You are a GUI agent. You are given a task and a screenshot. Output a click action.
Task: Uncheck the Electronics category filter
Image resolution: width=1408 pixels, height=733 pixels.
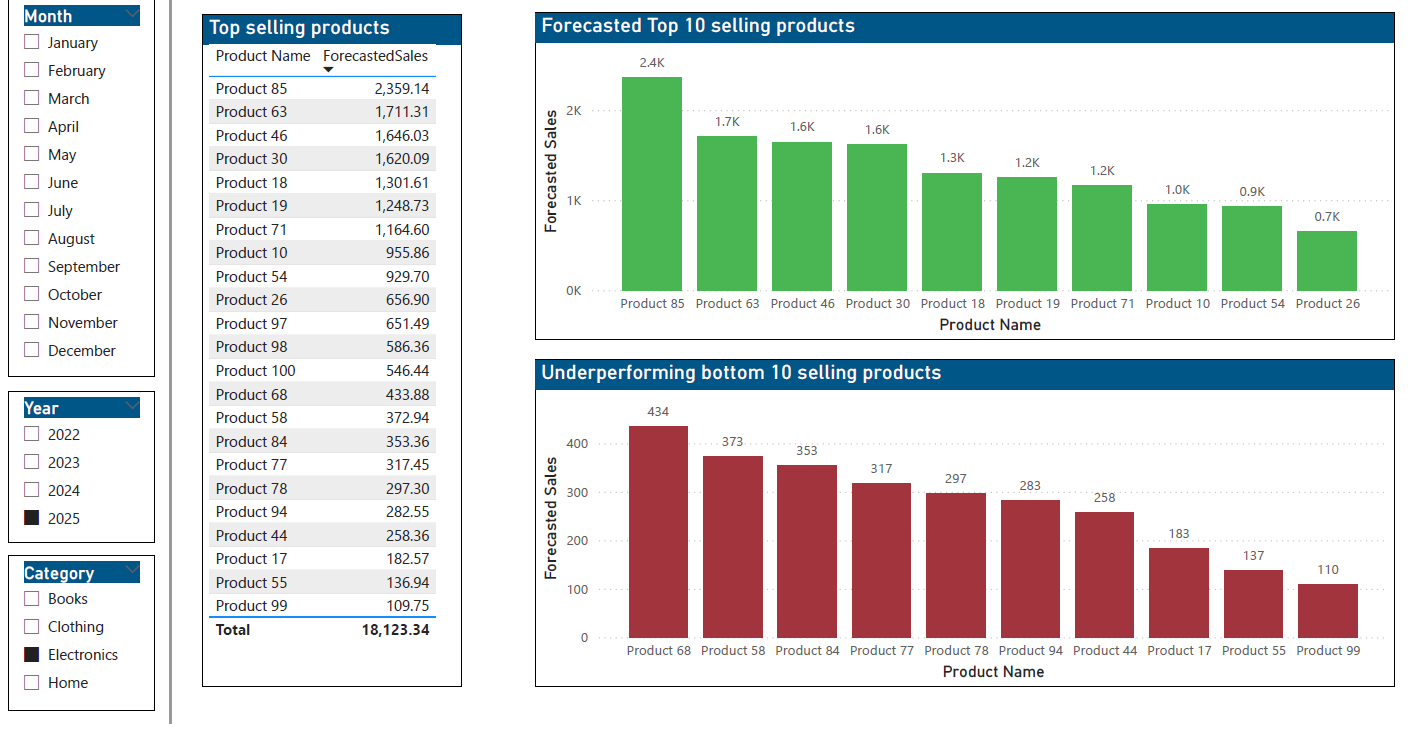click(x=32, y=654)
